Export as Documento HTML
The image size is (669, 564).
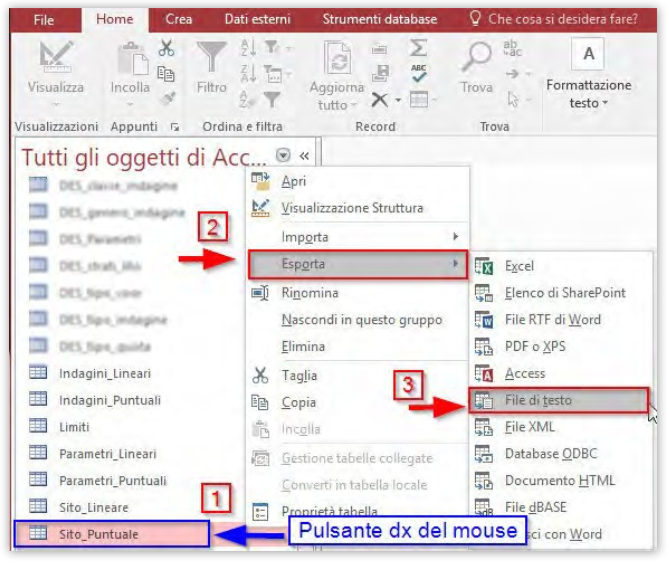[561, 480]
